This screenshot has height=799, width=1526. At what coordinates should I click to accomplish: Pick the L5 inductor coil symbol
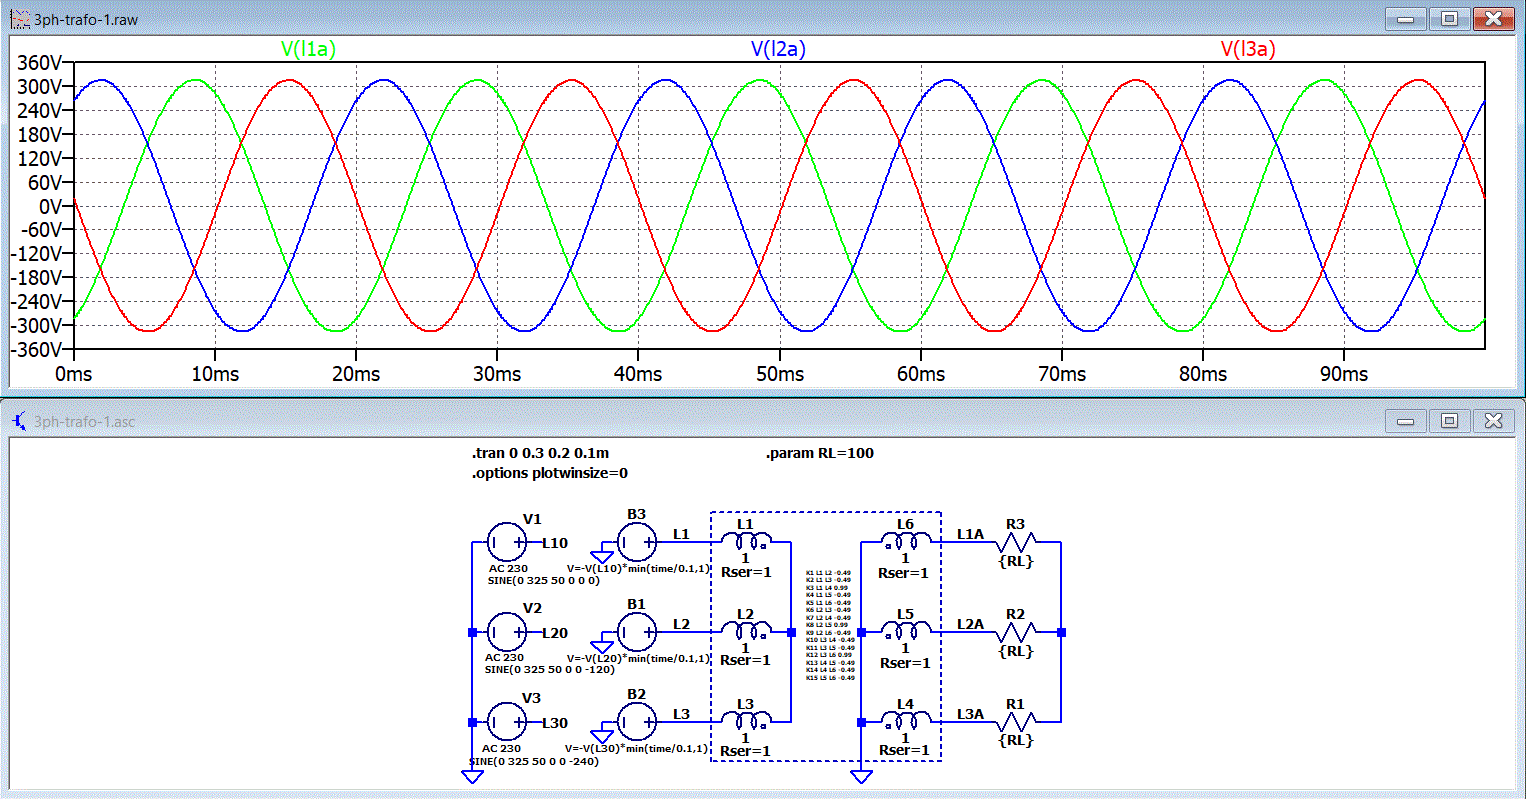click(906, 630)
